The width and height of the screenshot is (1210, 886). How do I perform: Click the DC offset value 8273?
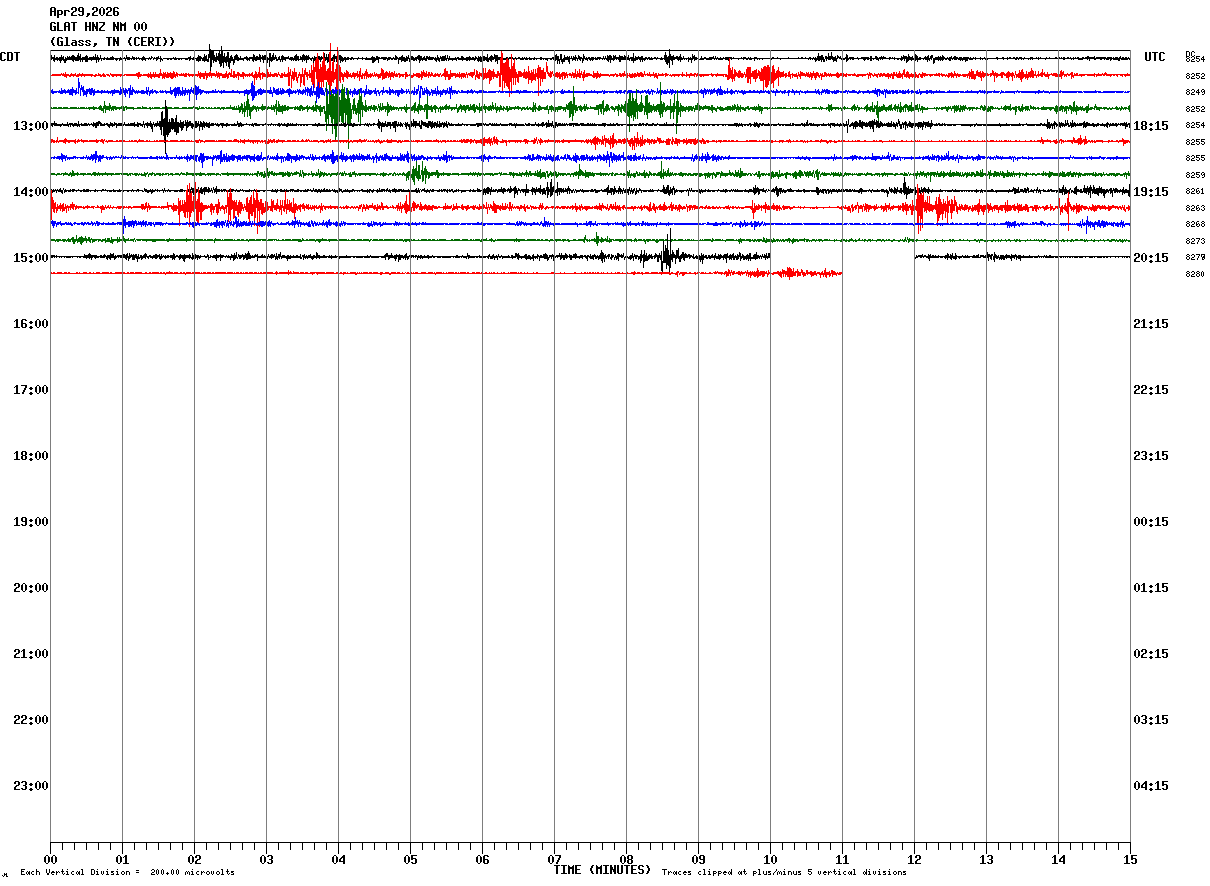1195,241
